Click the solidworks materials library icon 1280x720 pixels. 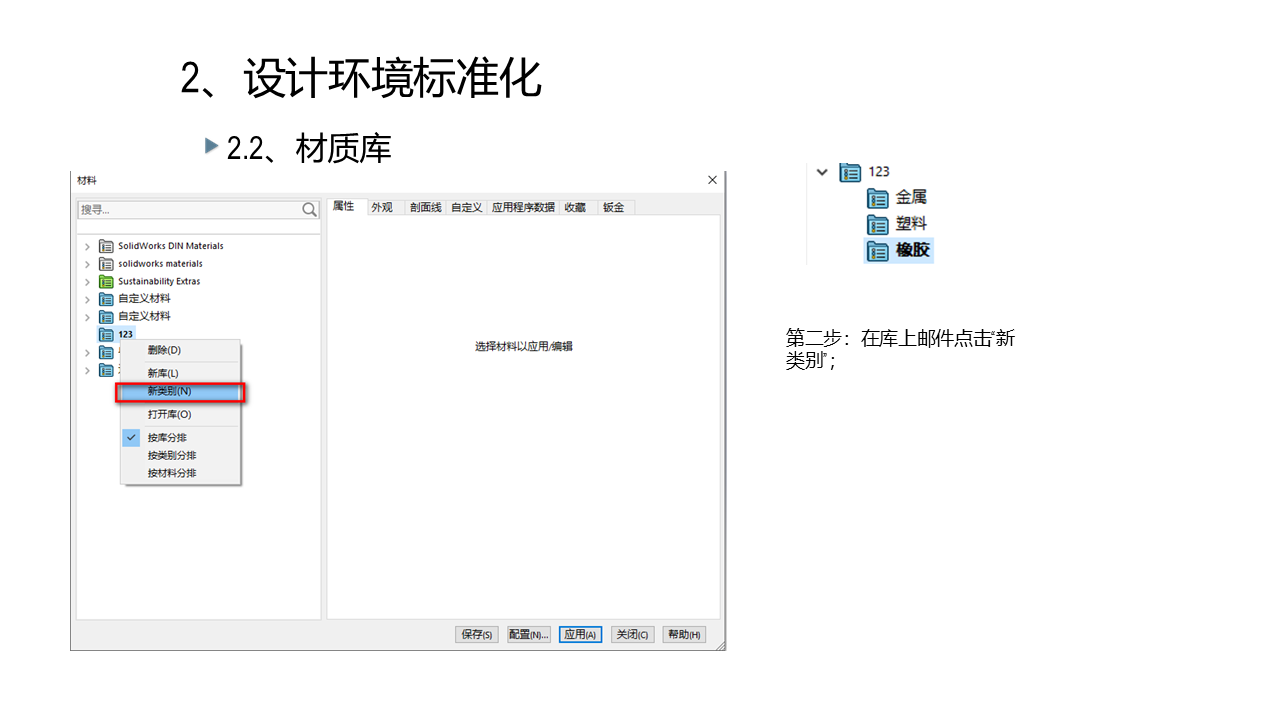106,264
